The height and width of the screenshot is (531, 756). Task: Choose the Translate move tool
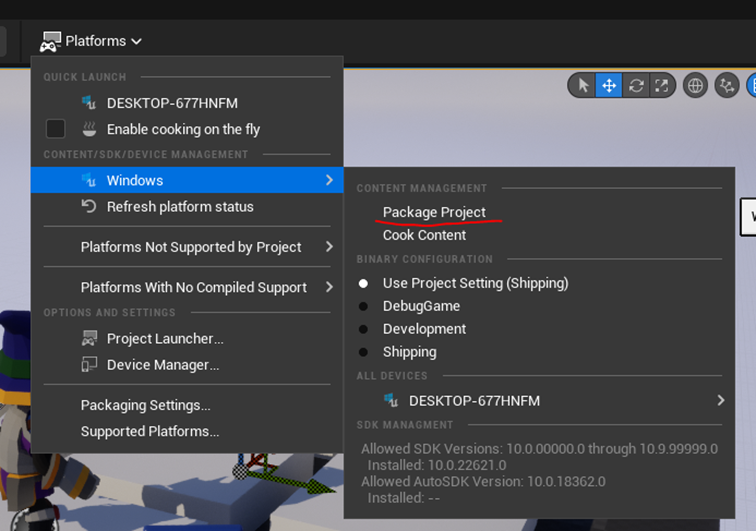coord(609,86)
